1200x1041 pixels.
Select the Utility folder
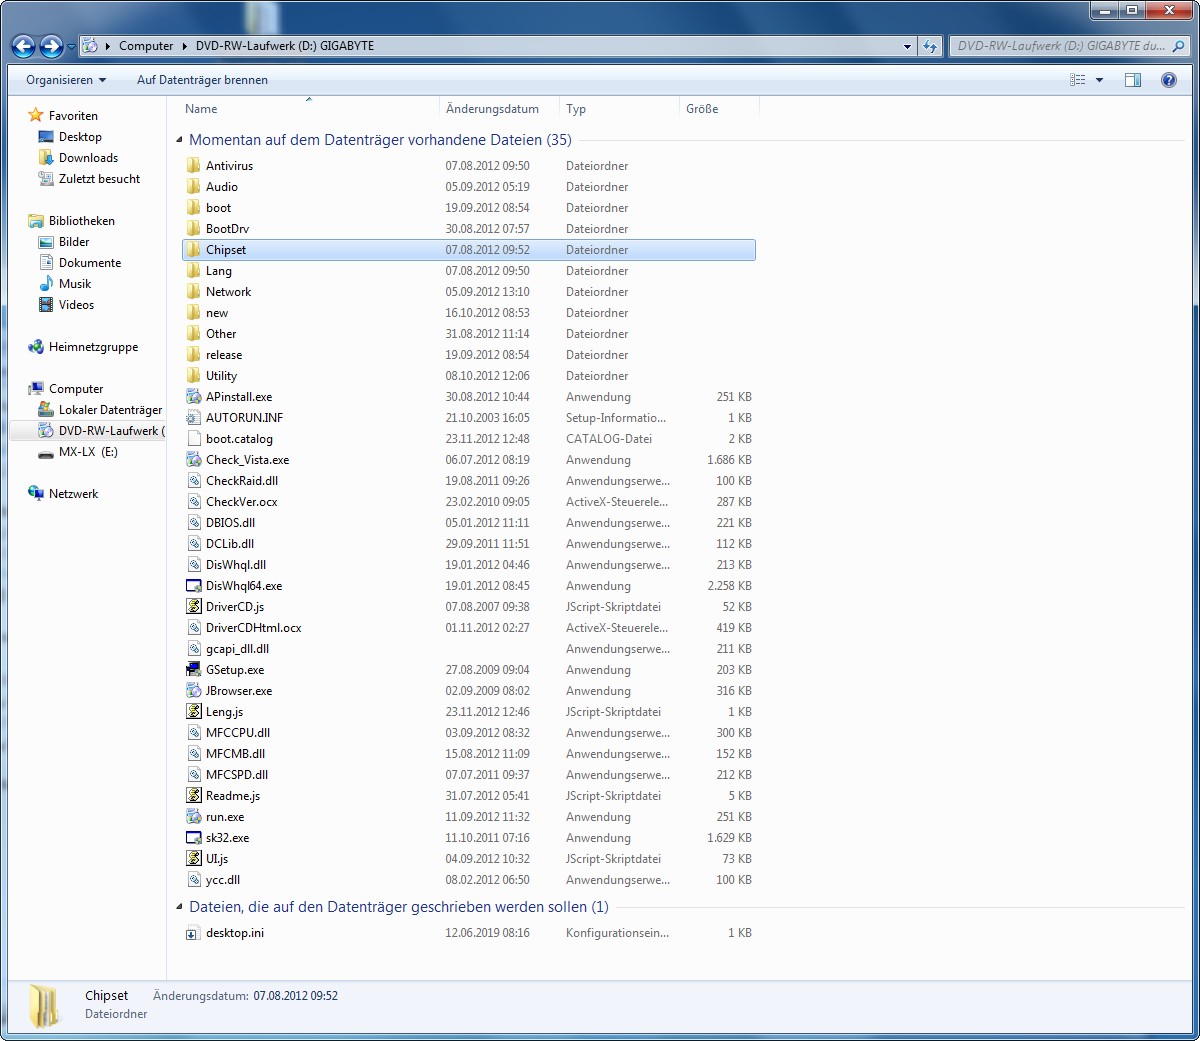tap(221, 376)
